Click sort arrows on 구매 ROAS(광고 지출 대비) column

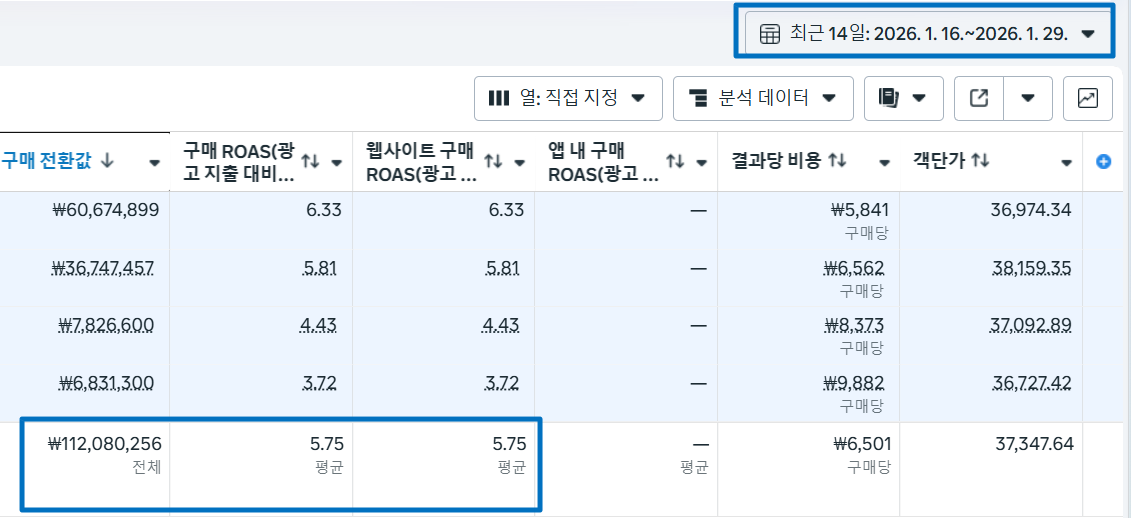309,162
